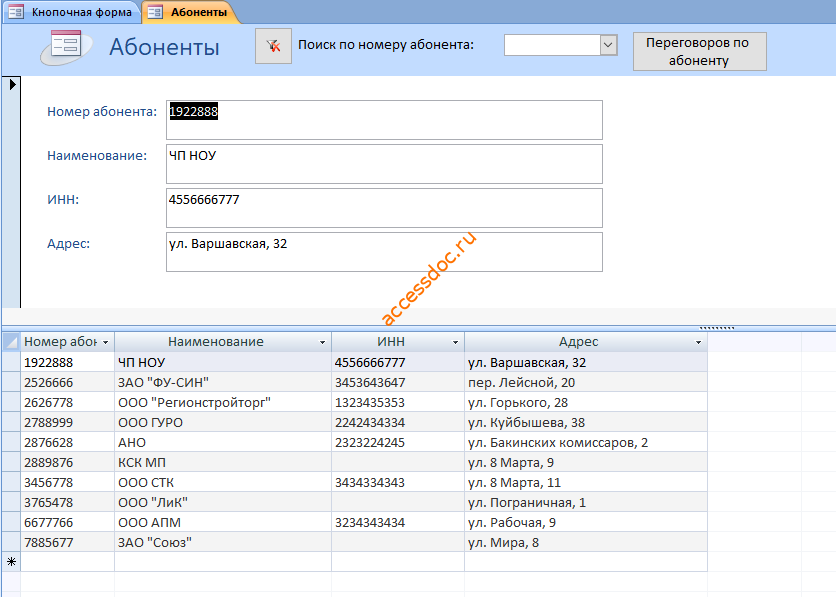Click ИНН value 3453643647

(398, 383)
